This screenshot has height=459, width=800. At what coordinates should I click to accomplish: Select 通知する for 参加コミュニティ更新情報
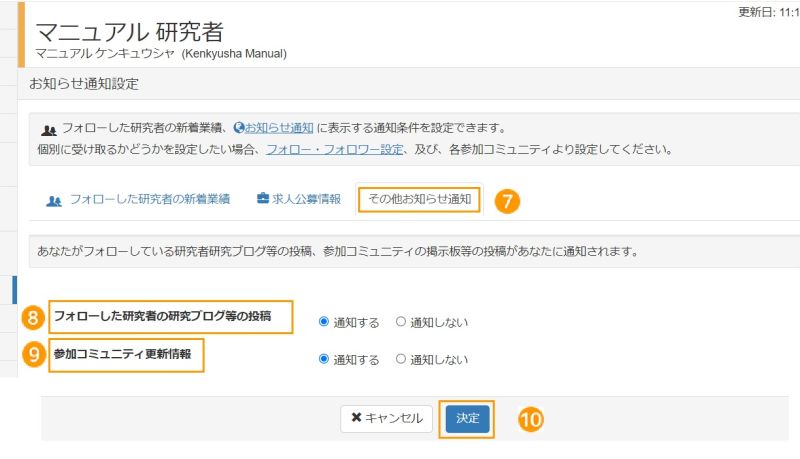323,359
